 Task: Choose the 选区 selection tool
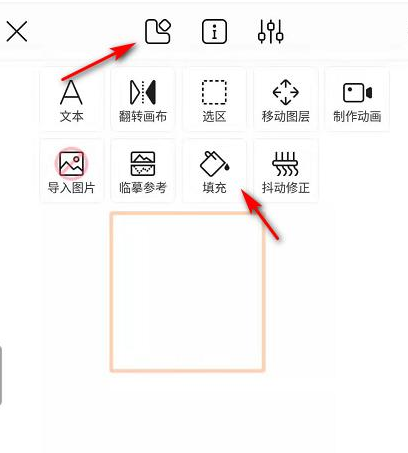[x=214, y=99]
